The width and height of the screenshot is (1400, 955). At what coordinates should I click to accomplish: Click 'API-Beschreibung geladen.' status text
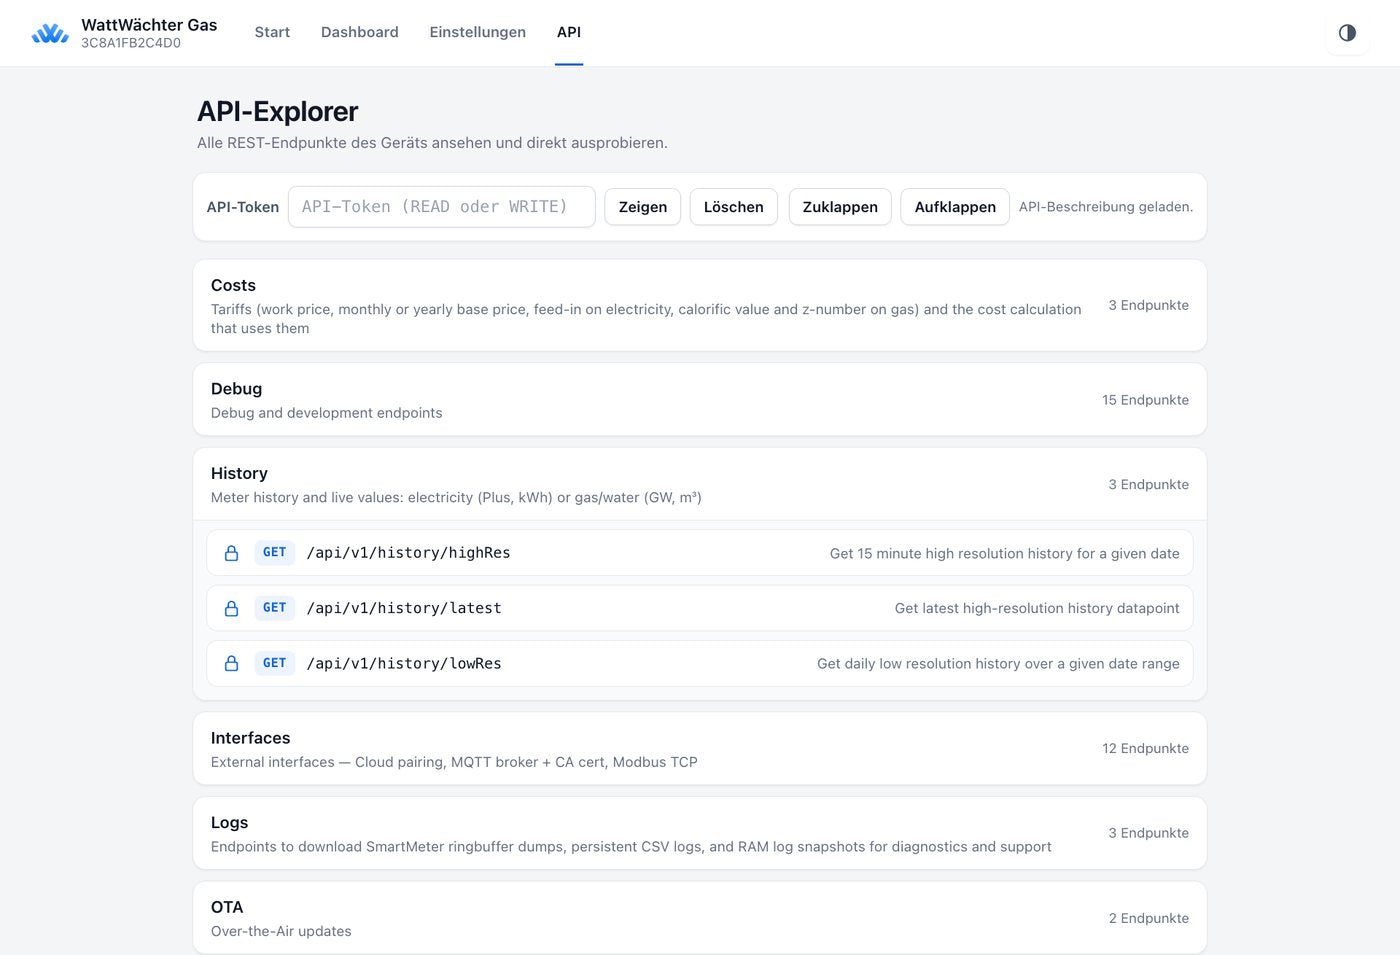point(1106,207)
